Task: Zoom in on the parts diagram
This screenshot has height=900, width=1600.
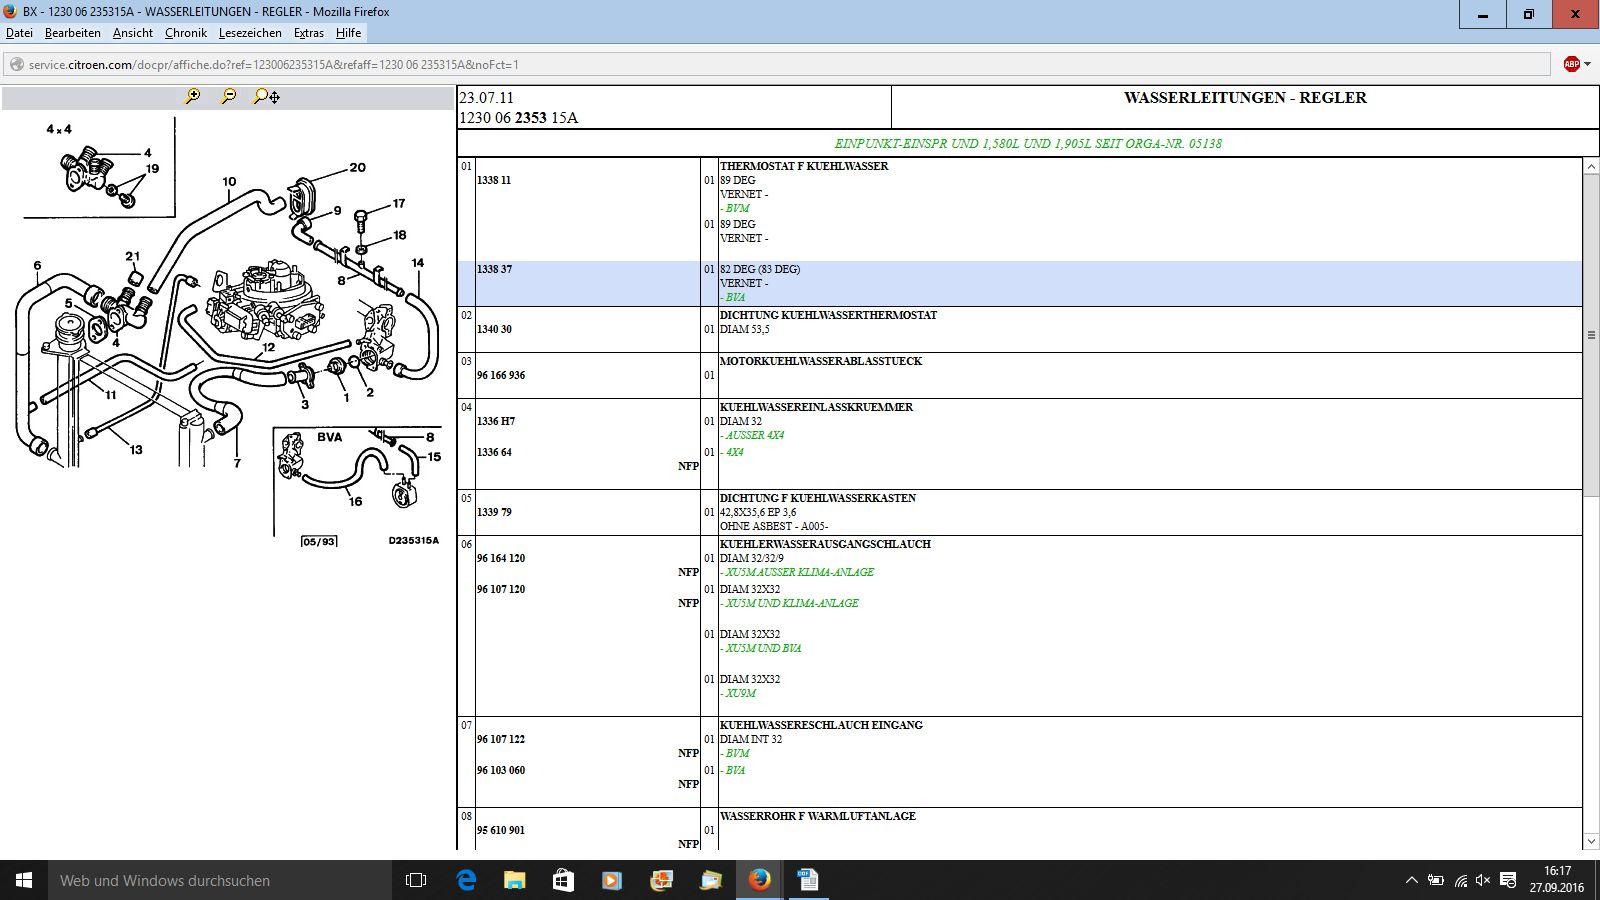Action: tap(193, 96)
